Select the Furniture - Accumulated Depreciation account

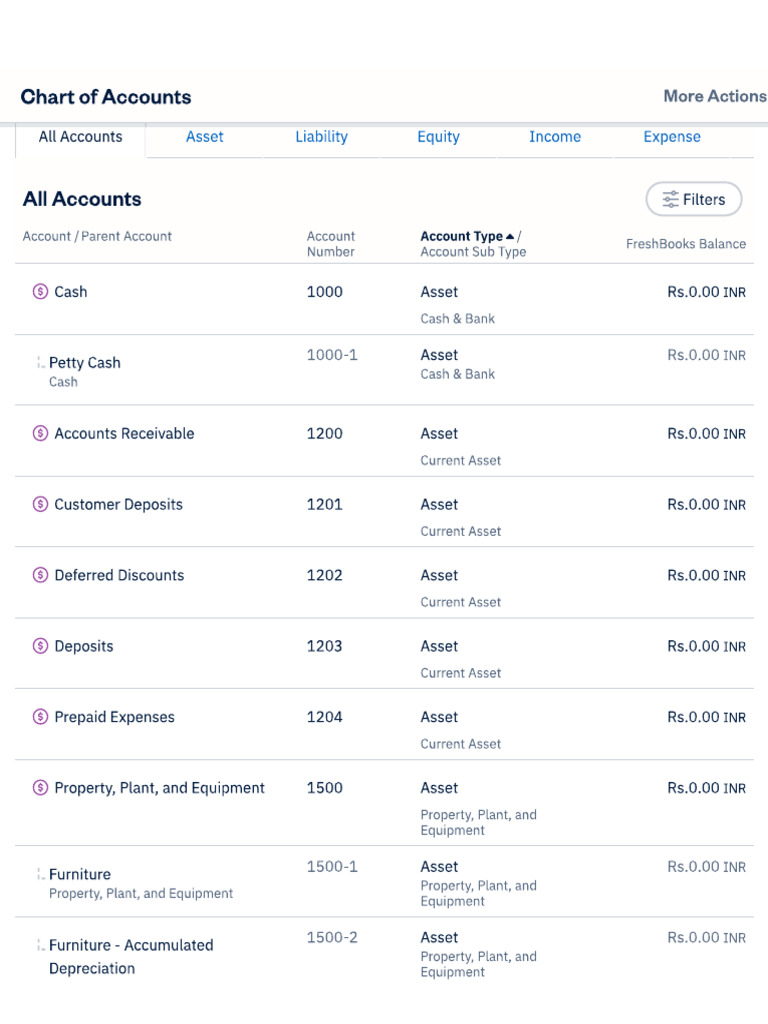coord(131,945)
